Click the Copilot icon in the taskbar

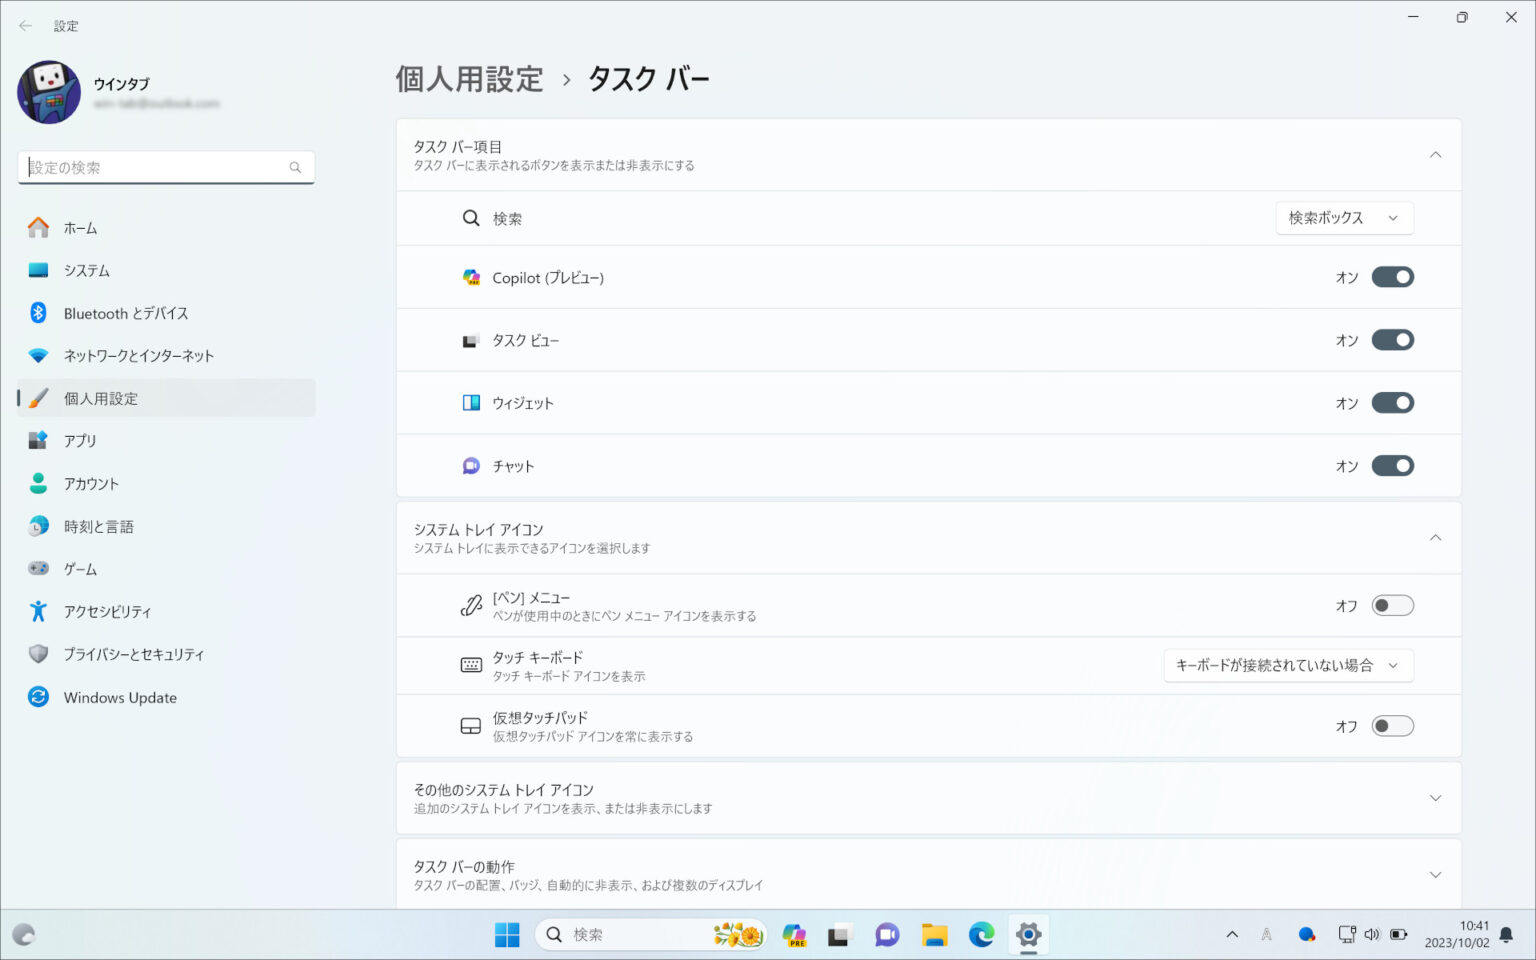click(x=795, y=935)
